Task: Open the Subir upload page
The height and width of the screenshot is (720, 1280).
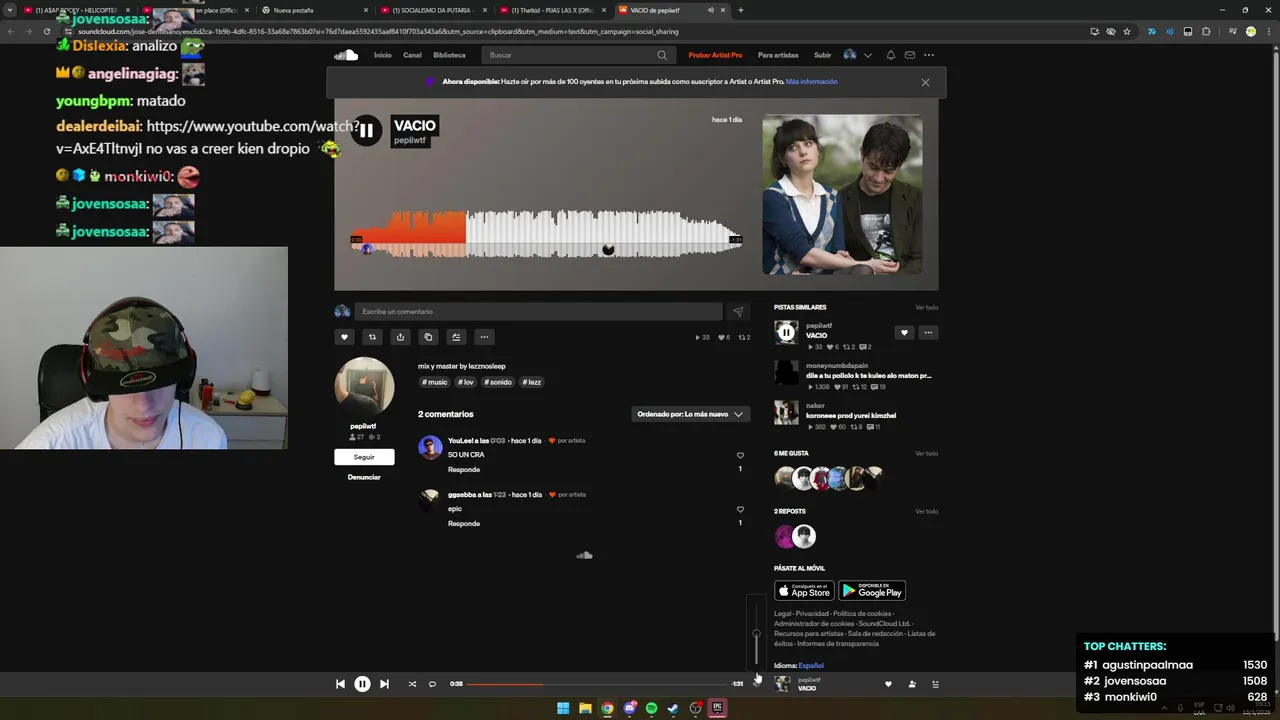Action: tap(822, 55)
